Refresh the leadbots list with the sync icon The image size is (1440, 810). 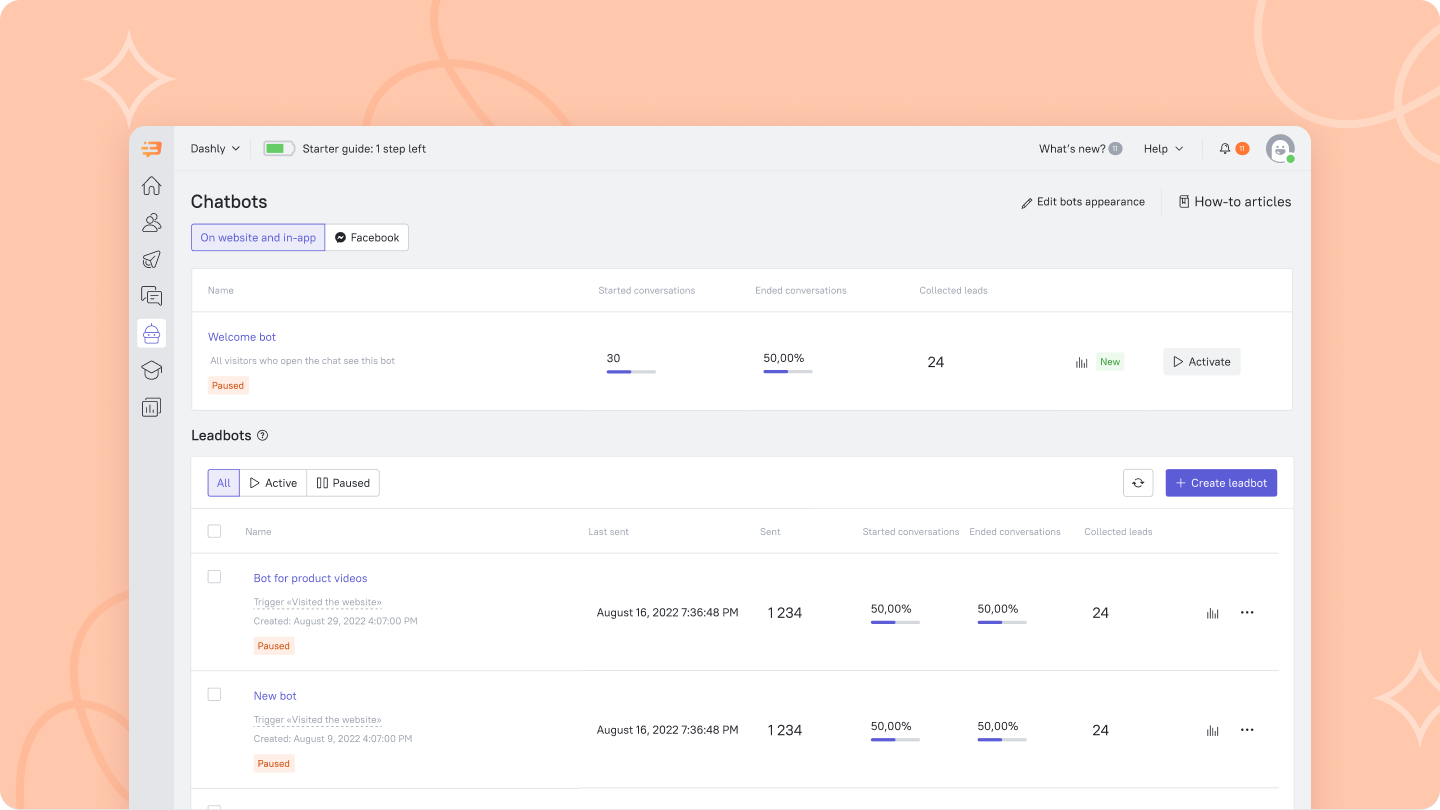tap(1138, 482)
